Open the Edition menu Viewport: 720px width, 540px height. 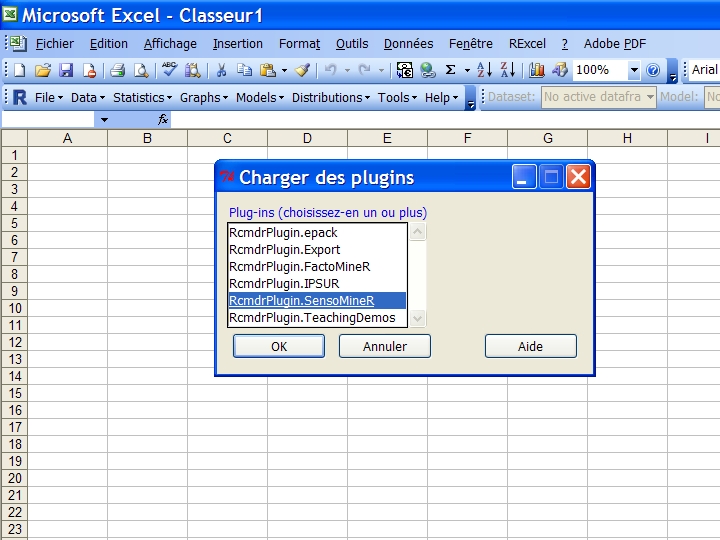point(109,44)
